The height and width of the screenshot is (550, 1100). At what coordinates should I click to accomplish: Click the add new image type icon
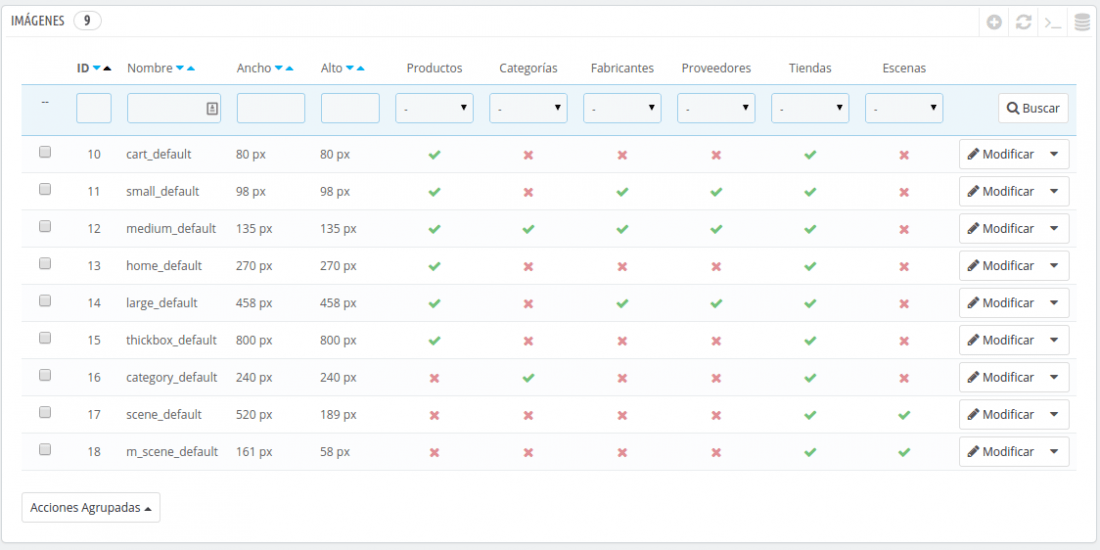coord(993,22)
